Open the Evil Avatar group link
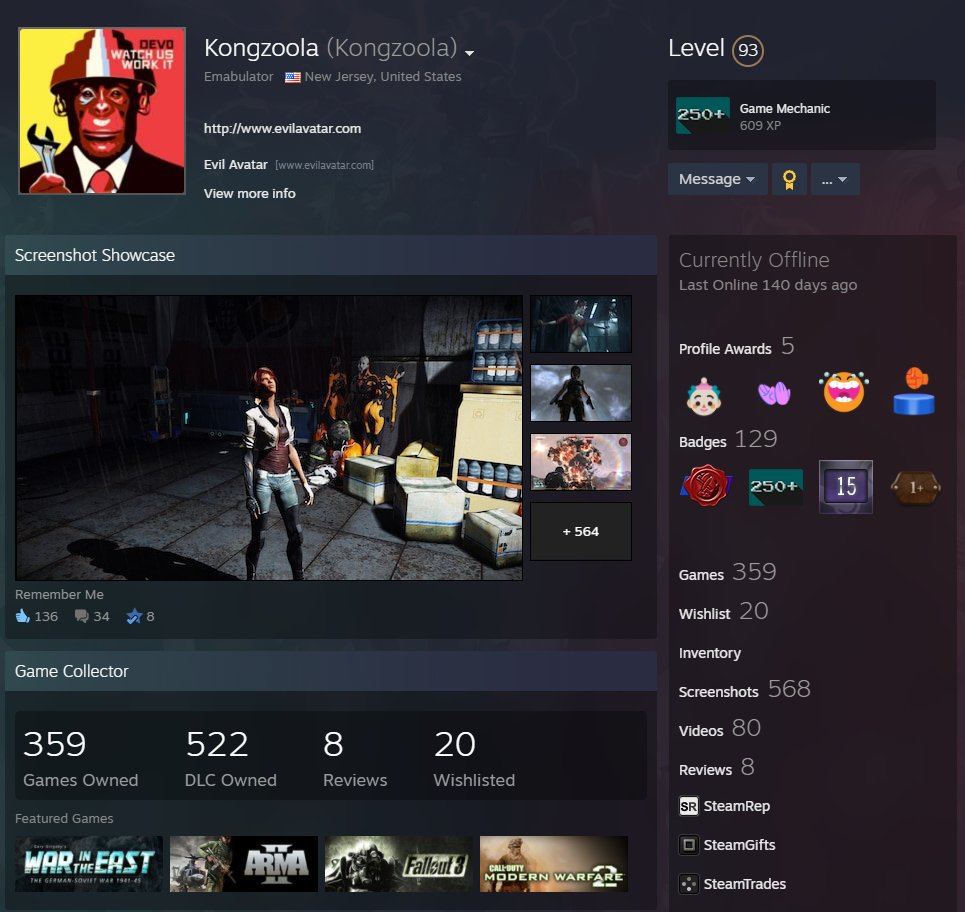Screen dimensions: 965x912 pyautogui.click(x=236, y=165)
